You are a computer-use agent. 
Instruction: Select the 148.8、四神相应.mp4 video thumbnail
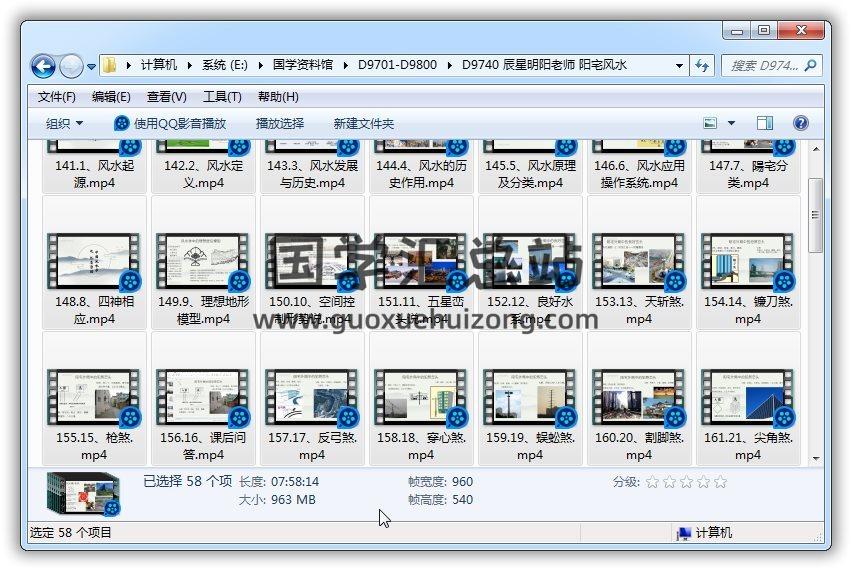(x=94, y=263)
